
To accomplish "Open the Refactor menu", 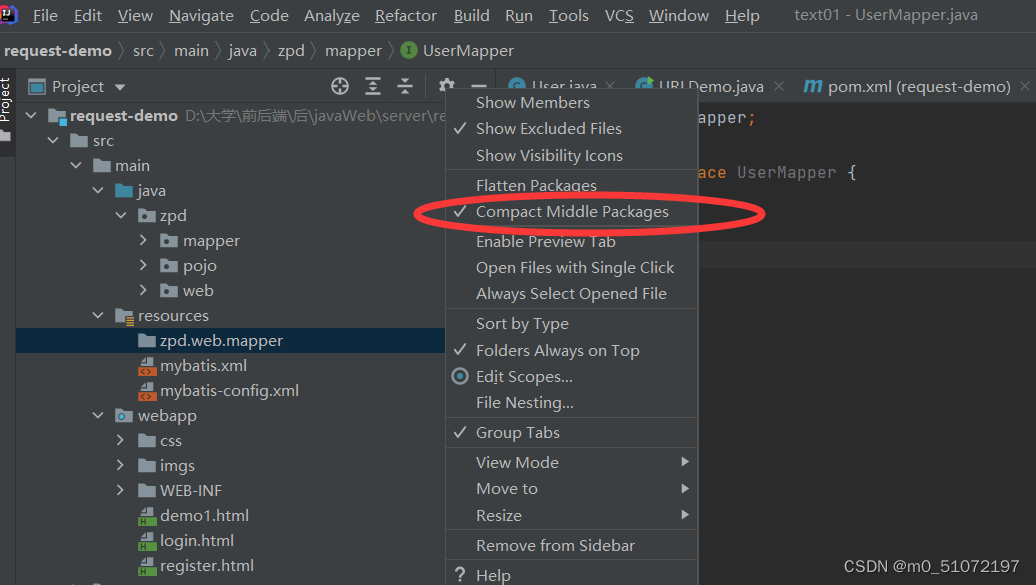I will pyautogui.click(x=406, y=15).
